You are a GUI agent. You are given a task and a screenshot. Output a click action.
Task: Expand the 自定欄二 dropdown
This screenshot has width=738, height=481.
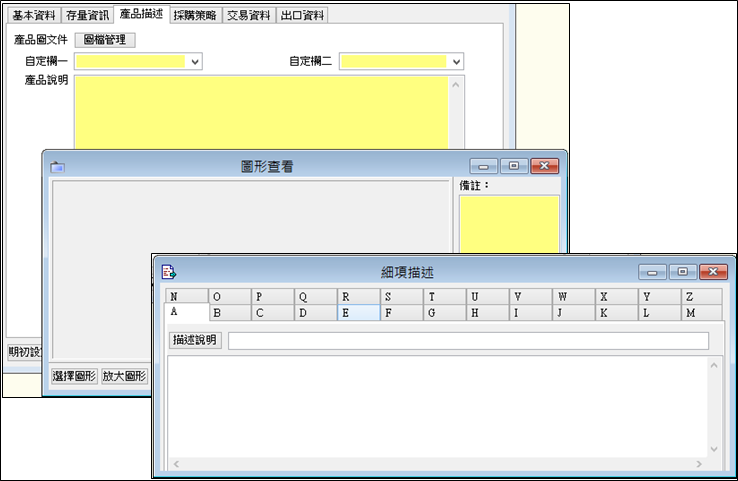point(457,62)
